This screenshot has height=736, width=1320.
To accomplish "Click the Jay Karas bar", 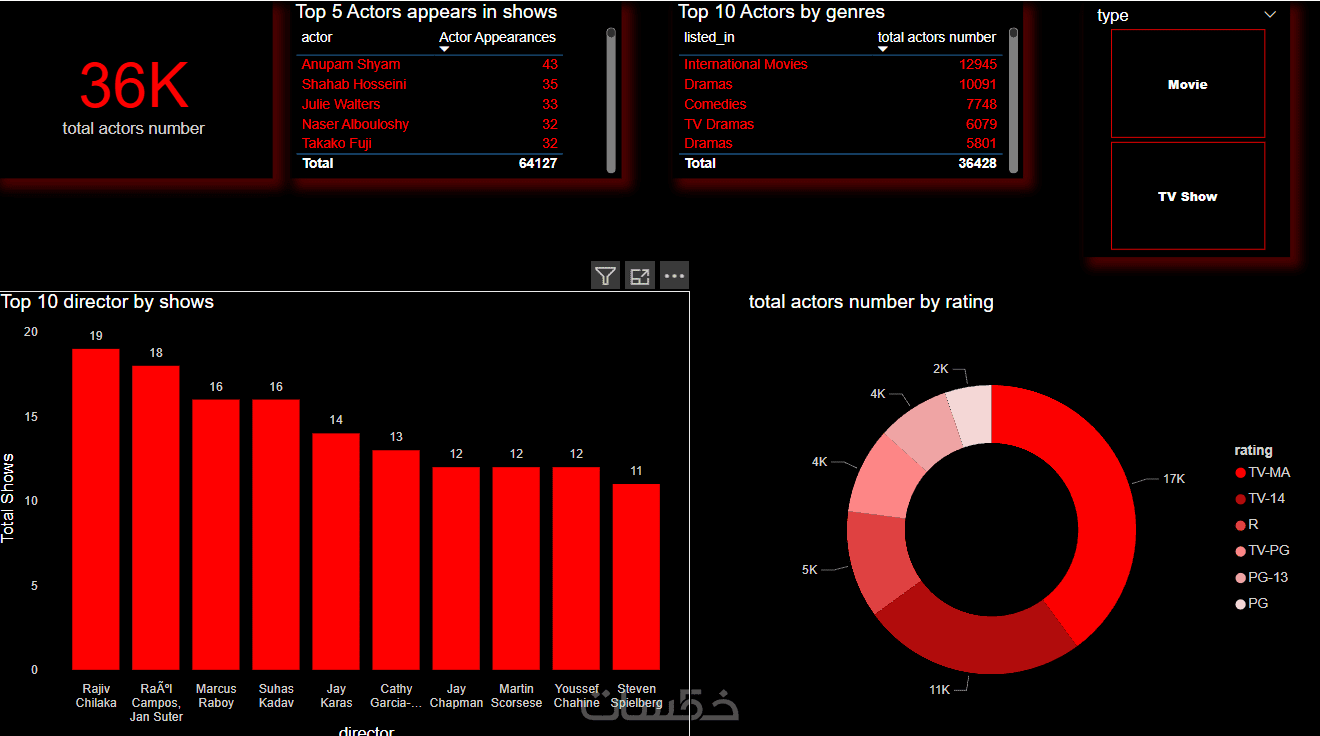I will tap(336, 552).
